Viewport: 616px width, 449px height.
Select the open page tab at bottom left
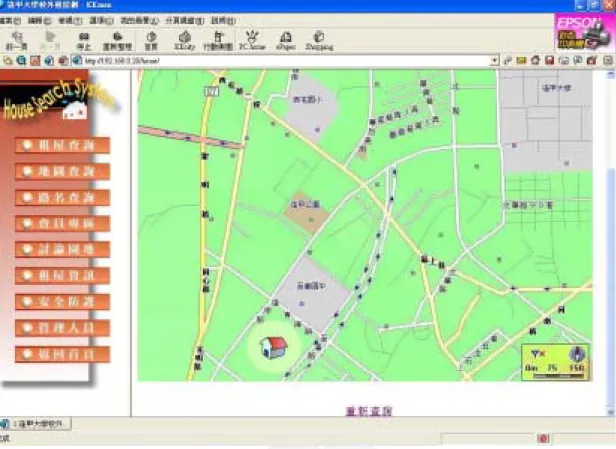coord(36,424)
